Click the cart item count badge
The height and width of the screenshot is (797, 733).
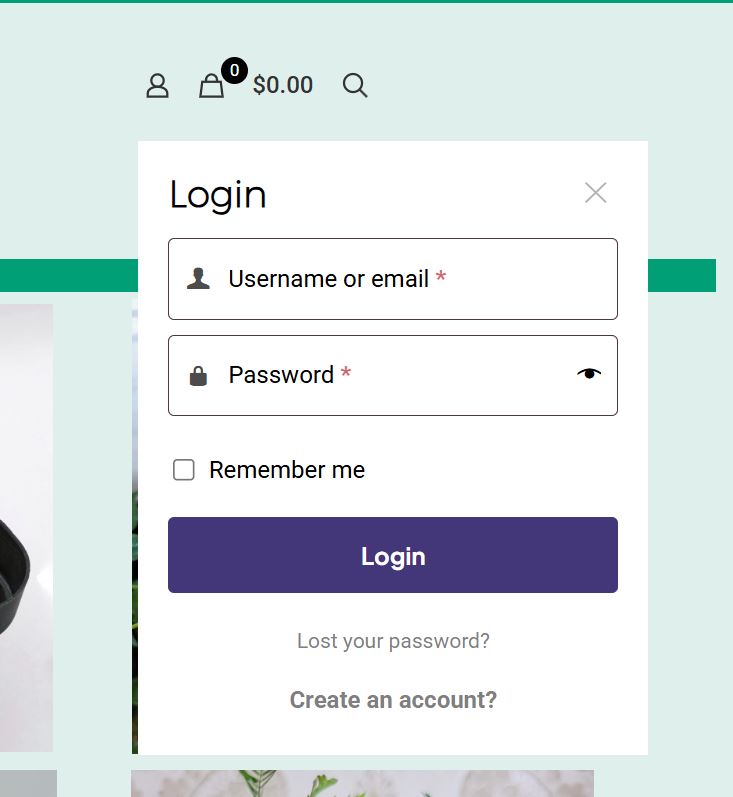click(234, 70)
